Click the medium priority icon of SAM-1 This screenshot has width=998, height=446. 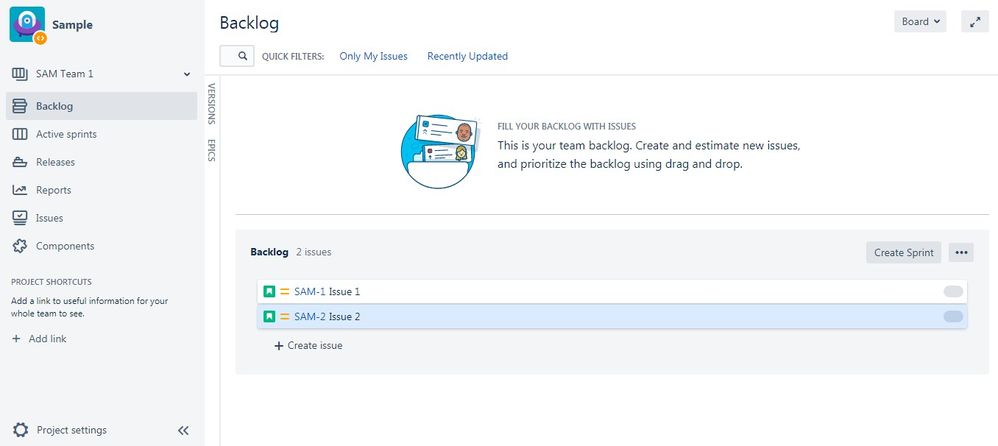(x=285, y=291)
